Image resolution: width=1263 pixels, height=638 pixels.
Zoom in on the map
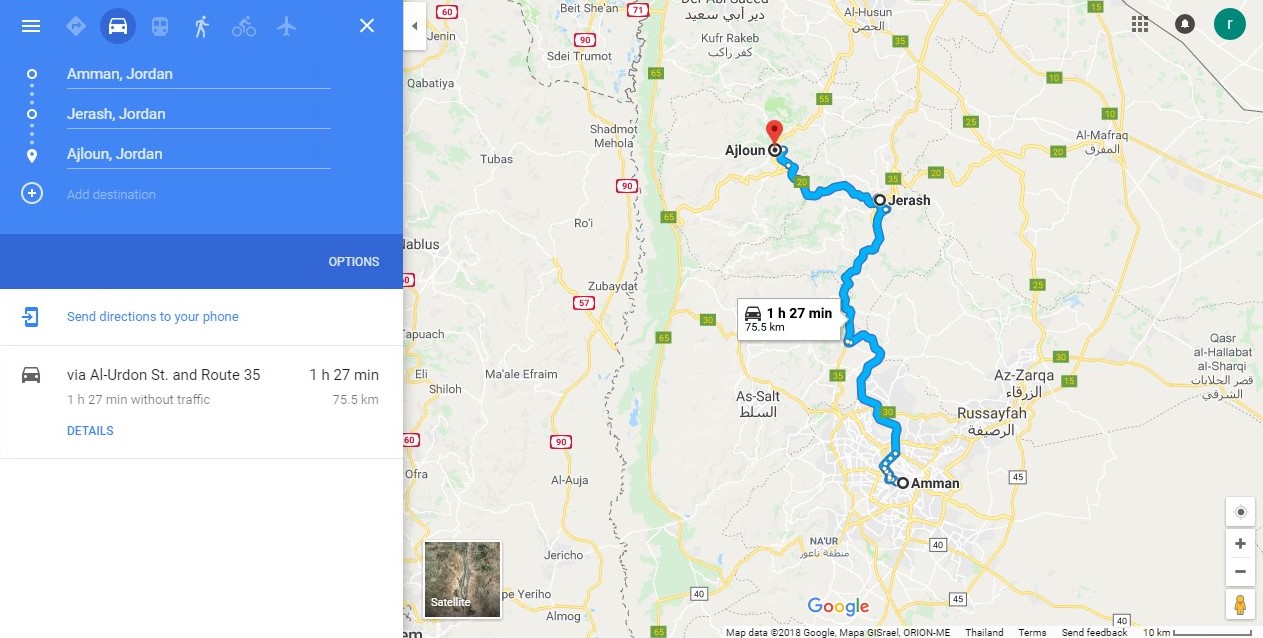1240,544
